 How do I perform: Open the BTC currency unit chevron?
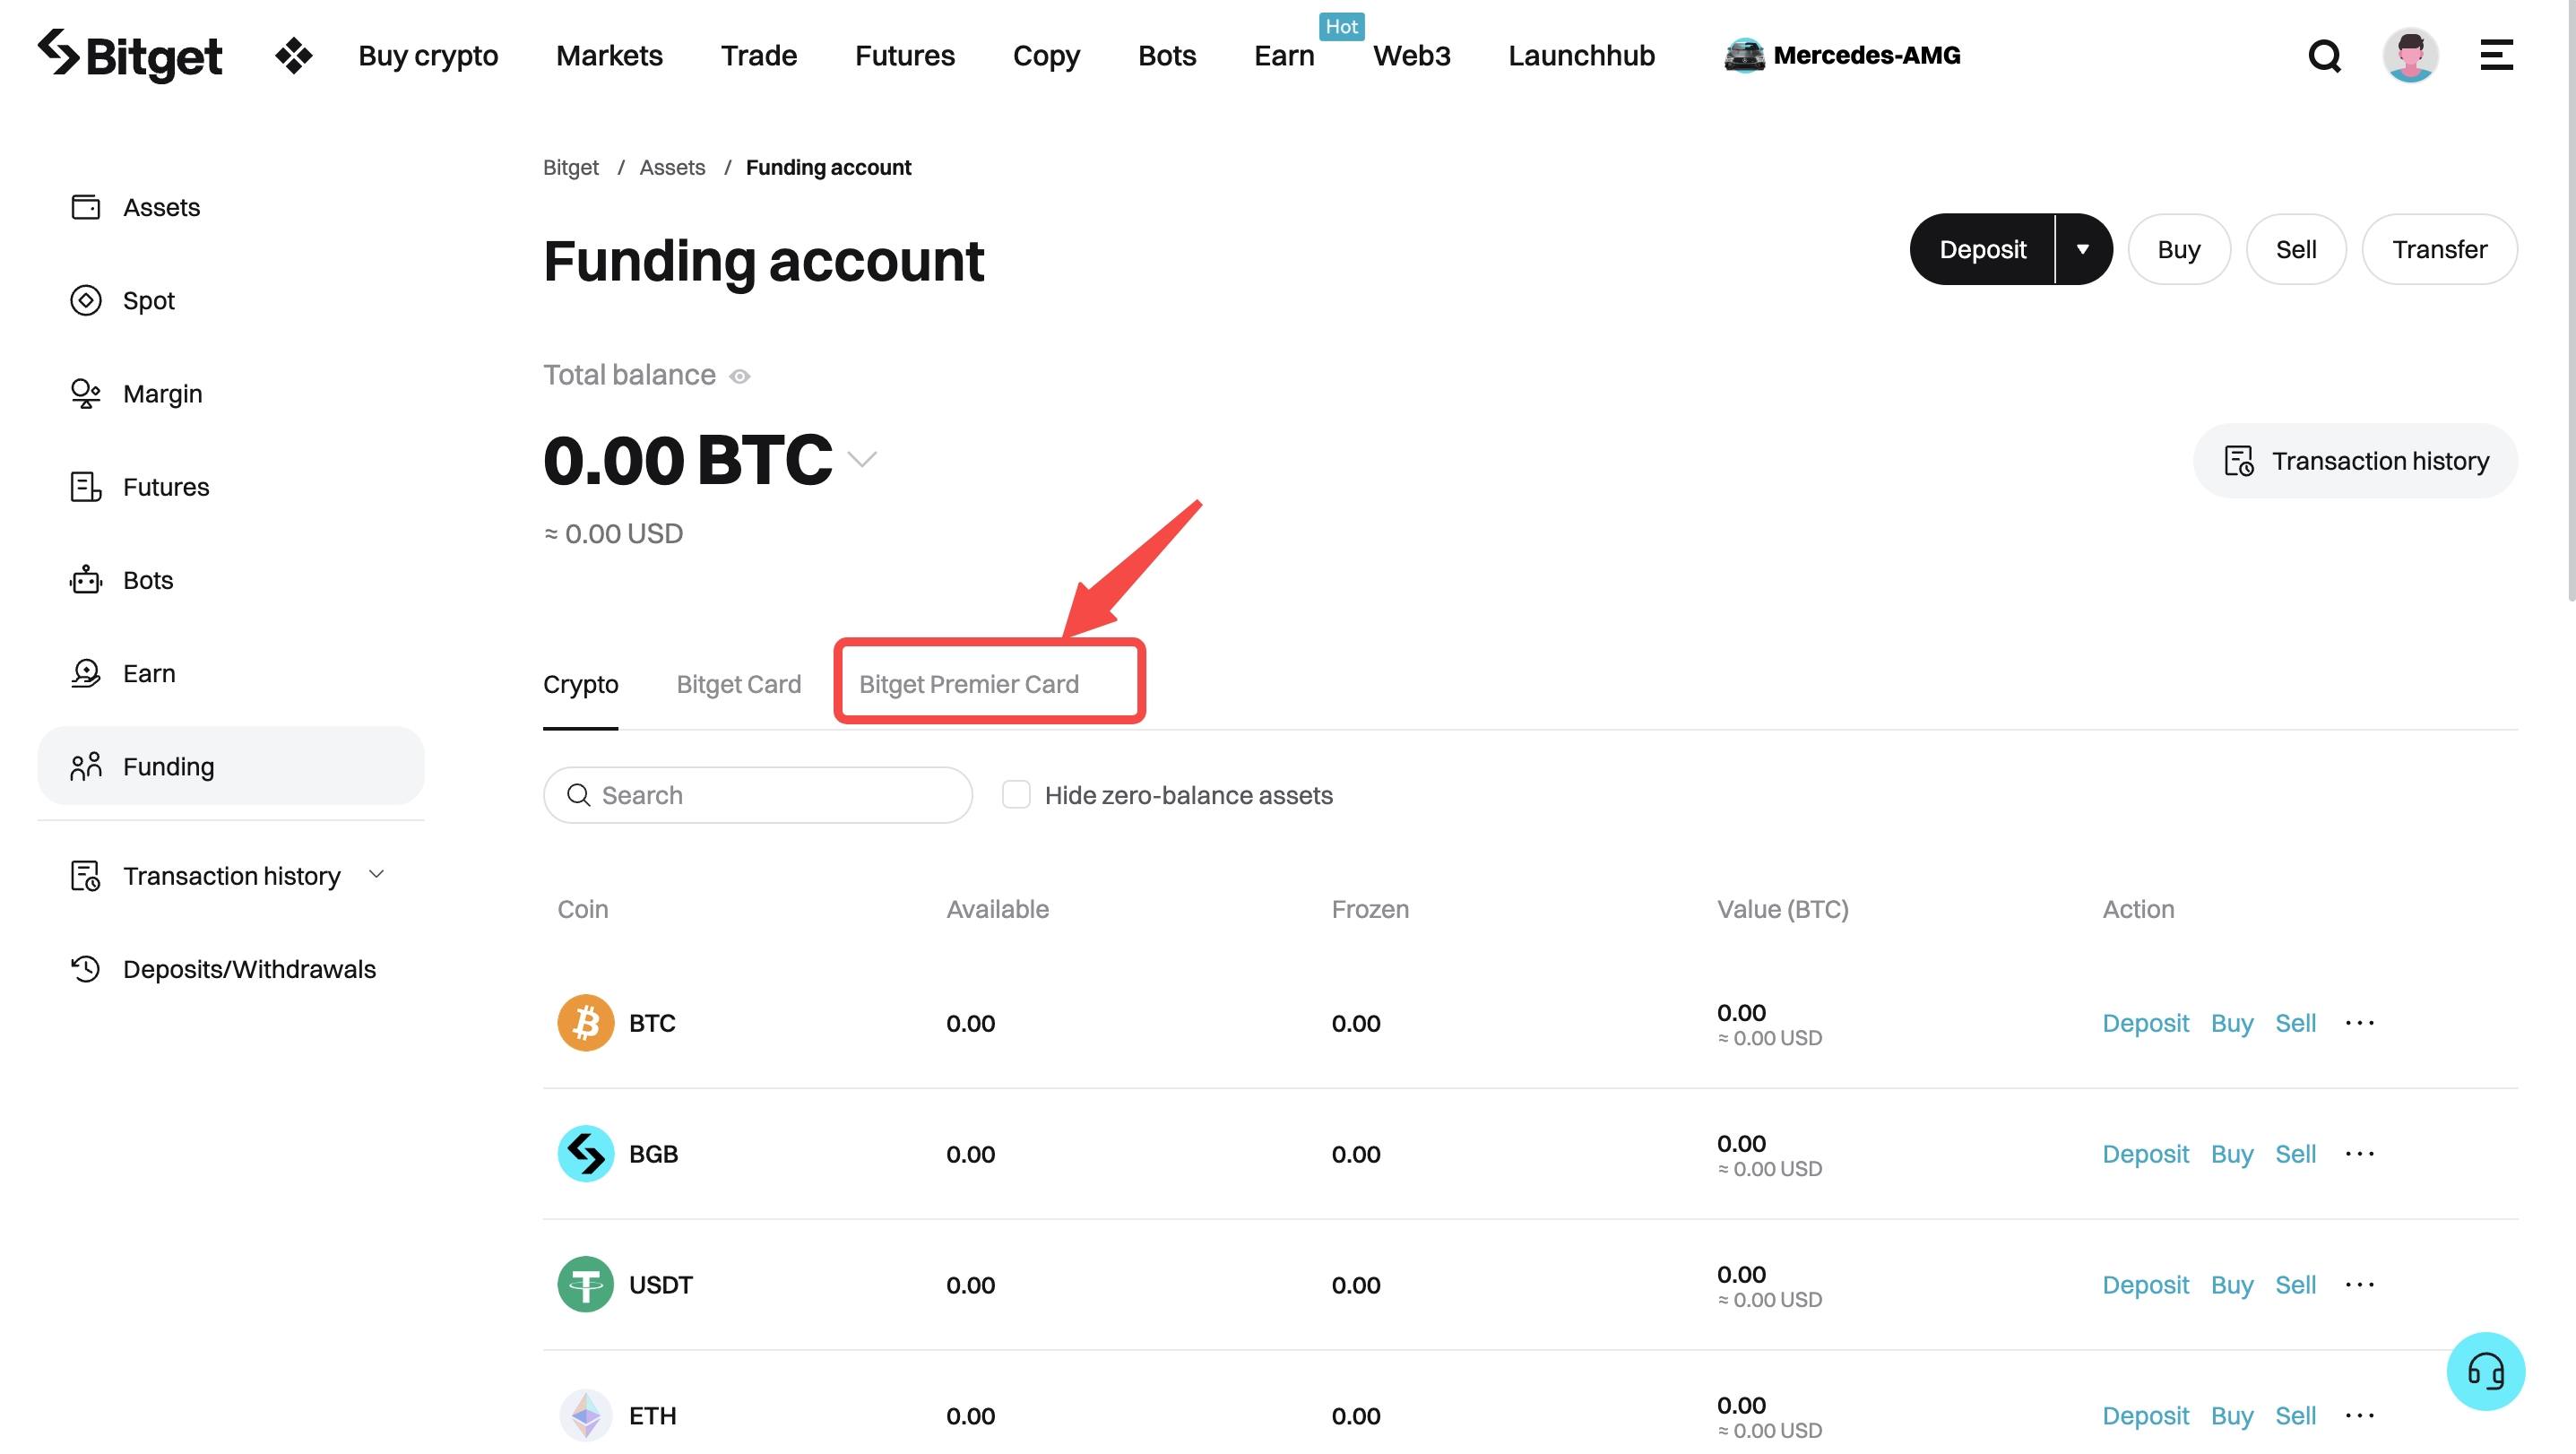pos(862,460)
